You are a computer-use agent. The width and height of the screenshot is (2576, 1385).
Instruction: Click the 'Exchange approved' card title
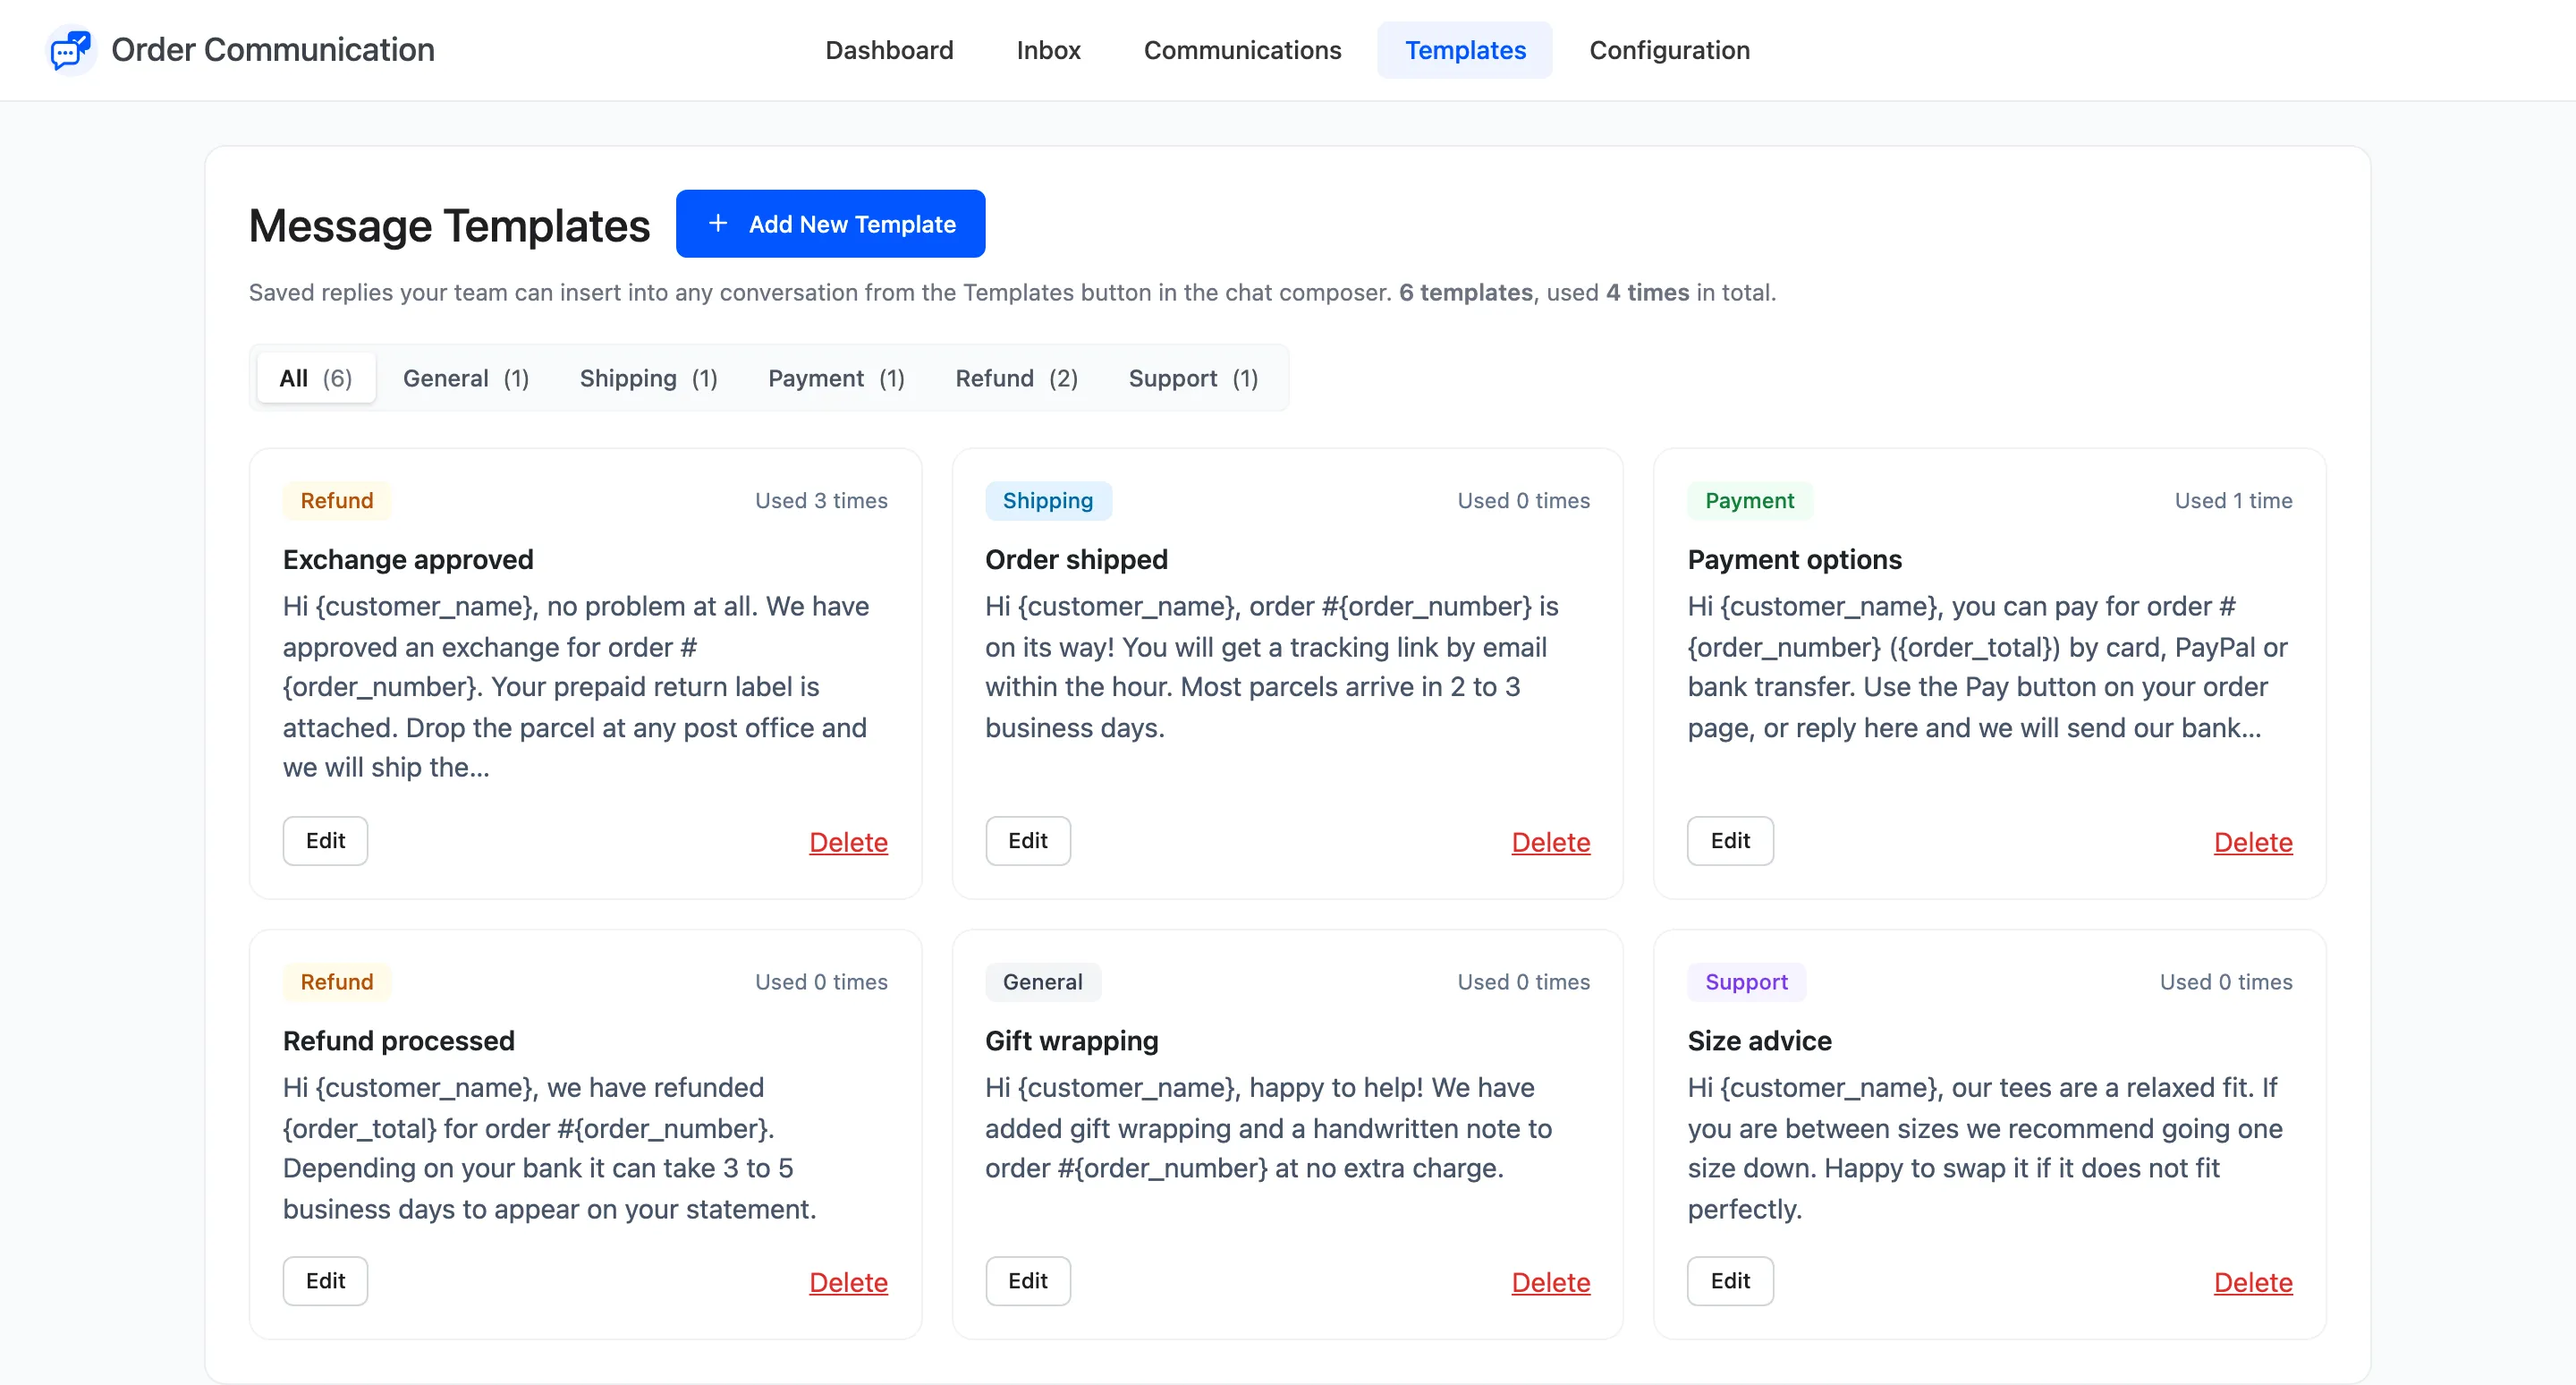click(408, 559)
